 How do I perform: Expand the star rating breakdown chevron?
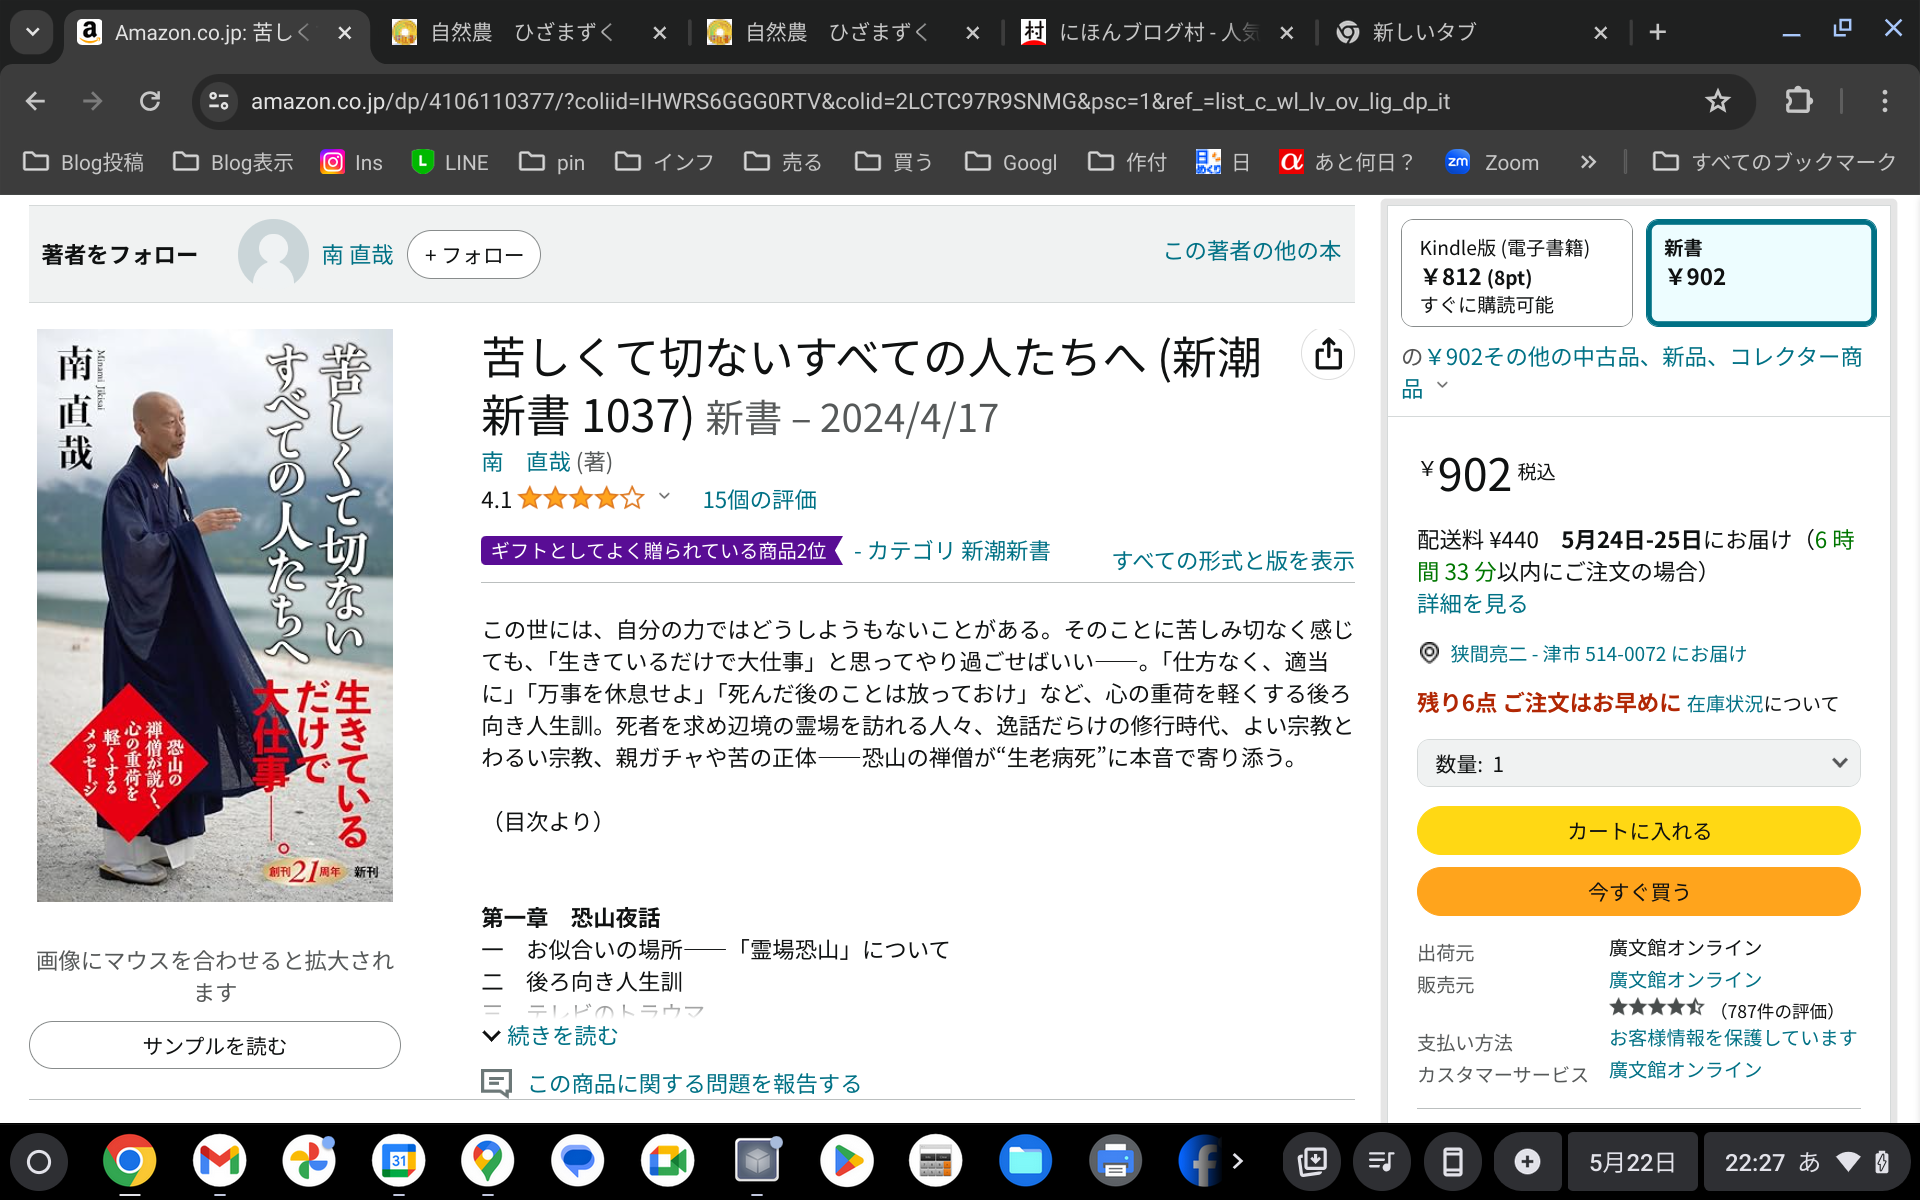tap(664, 497)
